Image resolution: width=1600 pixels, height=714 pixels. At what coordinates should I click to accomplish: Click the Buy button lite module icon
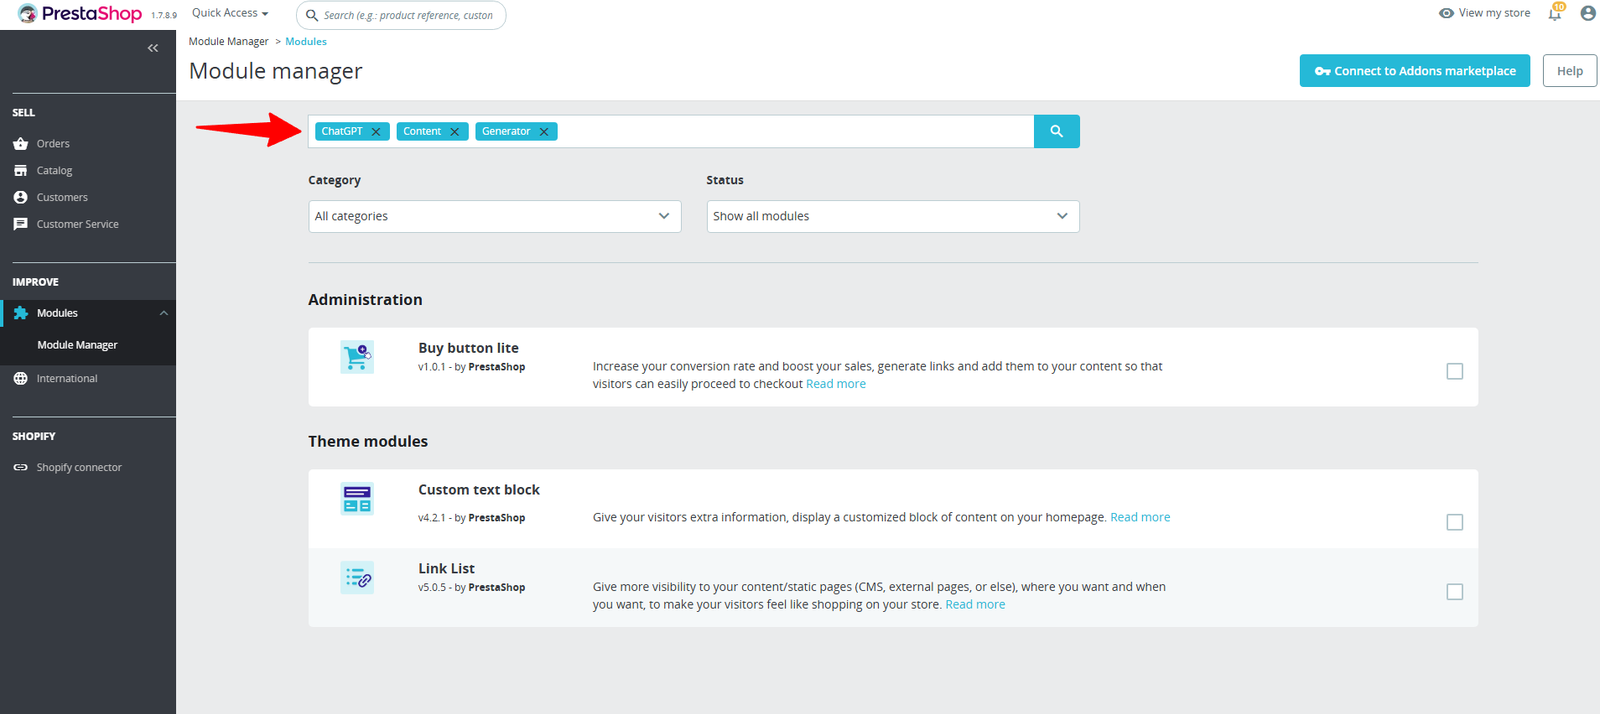tap(357, 357)
